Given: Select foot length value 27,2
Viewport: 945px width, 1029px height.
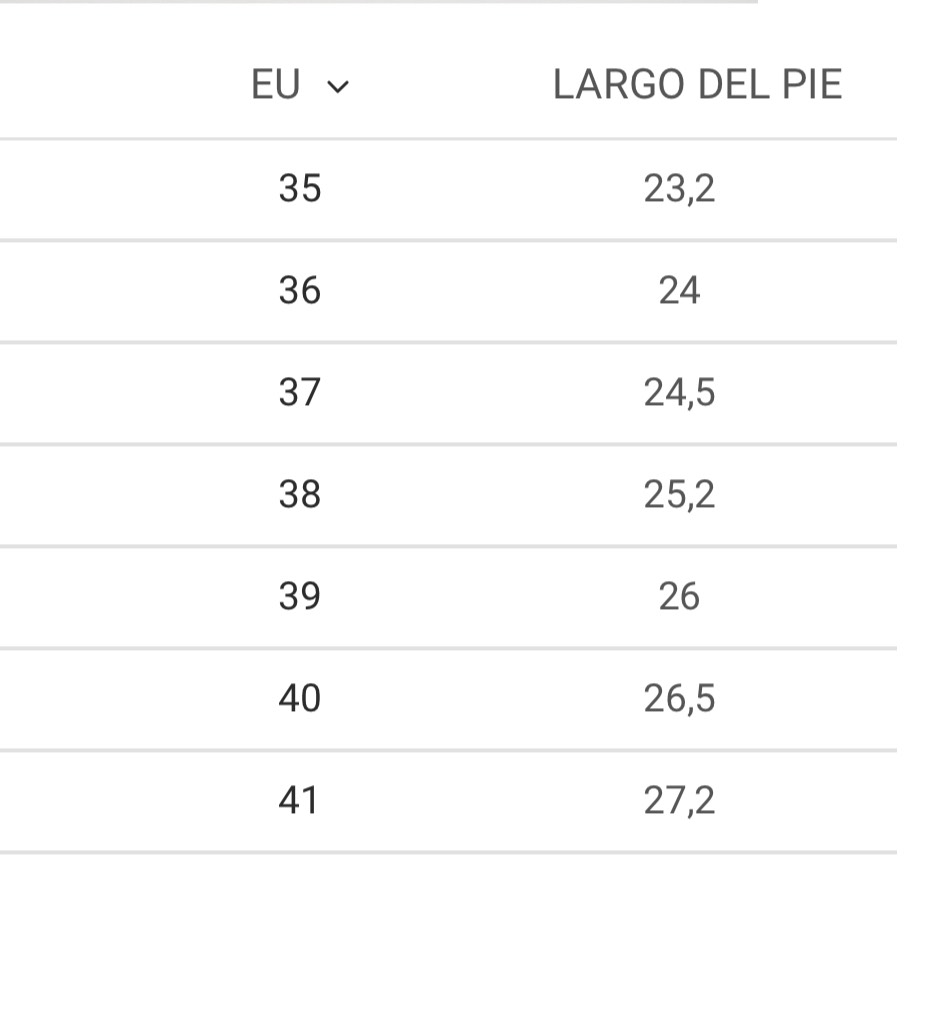Looking at the screenshot, I should [x=679, y=800].
